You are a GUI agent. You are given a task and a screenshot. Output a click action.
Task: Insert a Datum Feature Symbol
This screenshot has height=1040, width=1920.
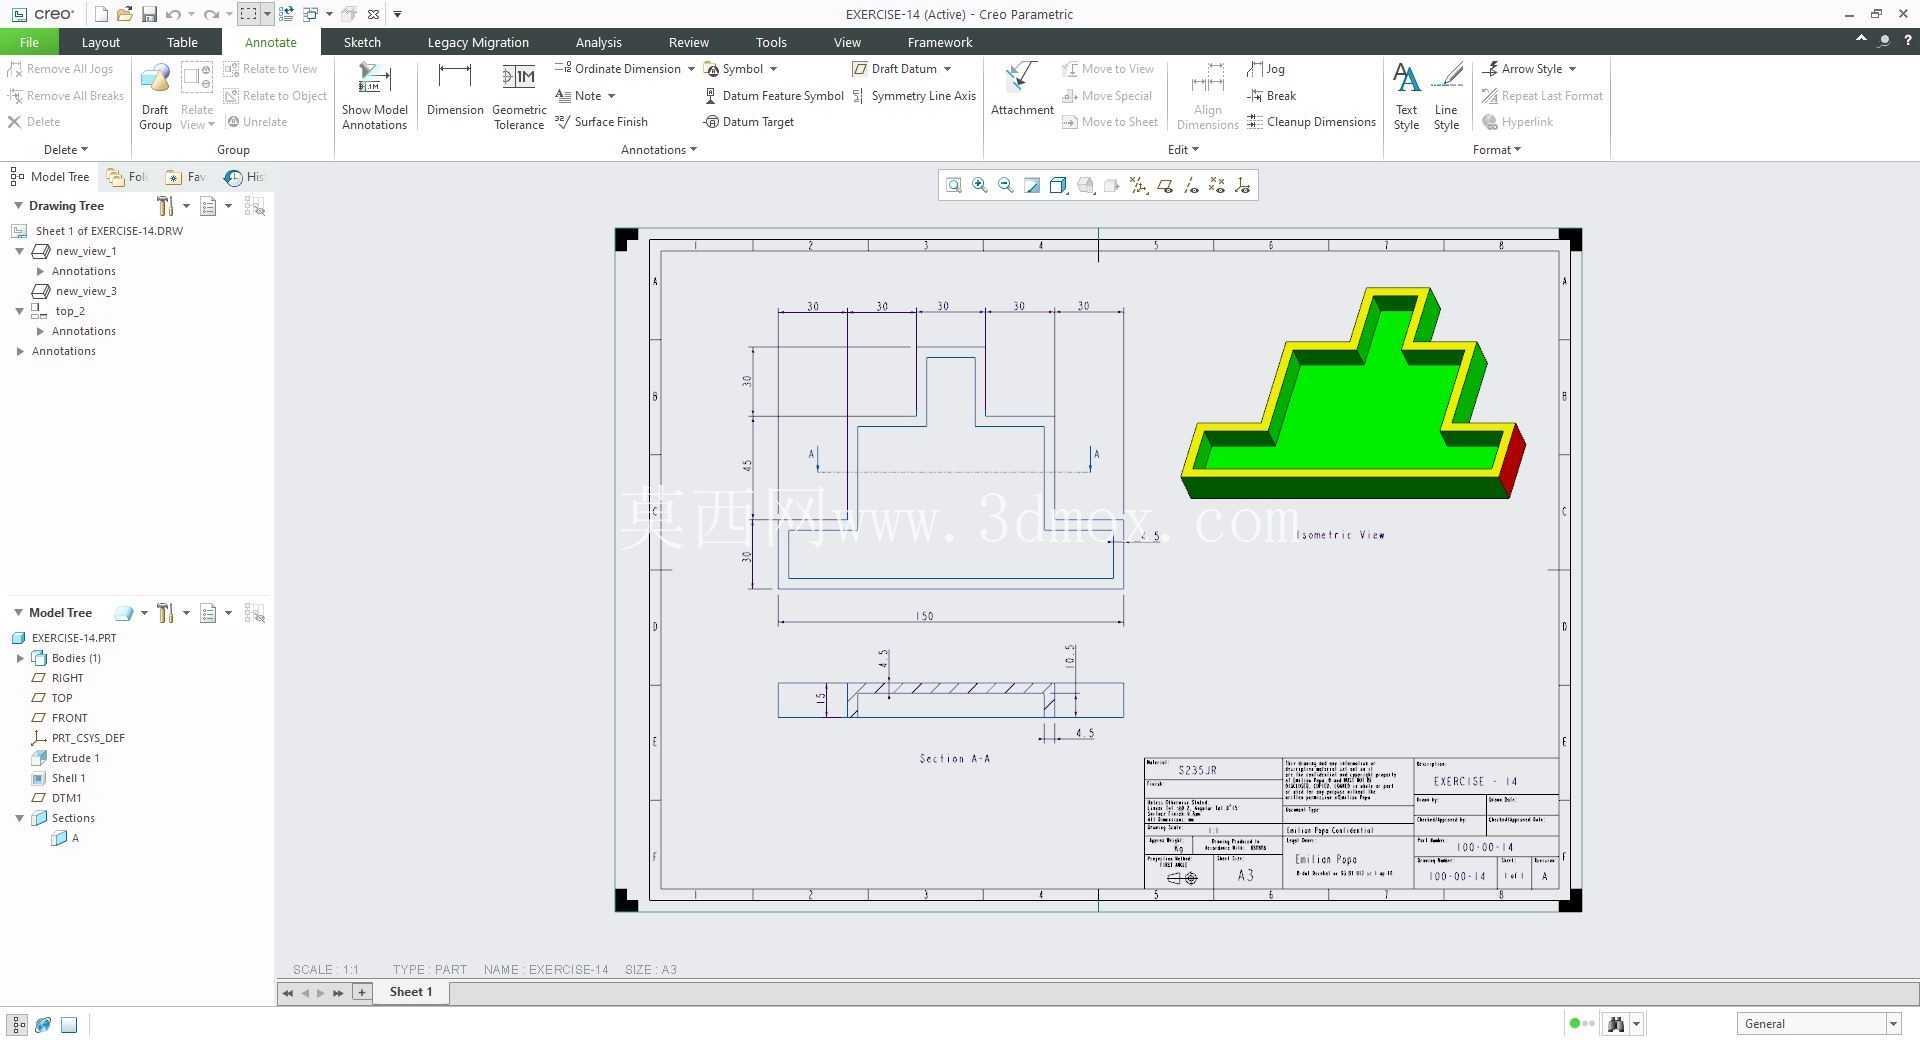774,96
